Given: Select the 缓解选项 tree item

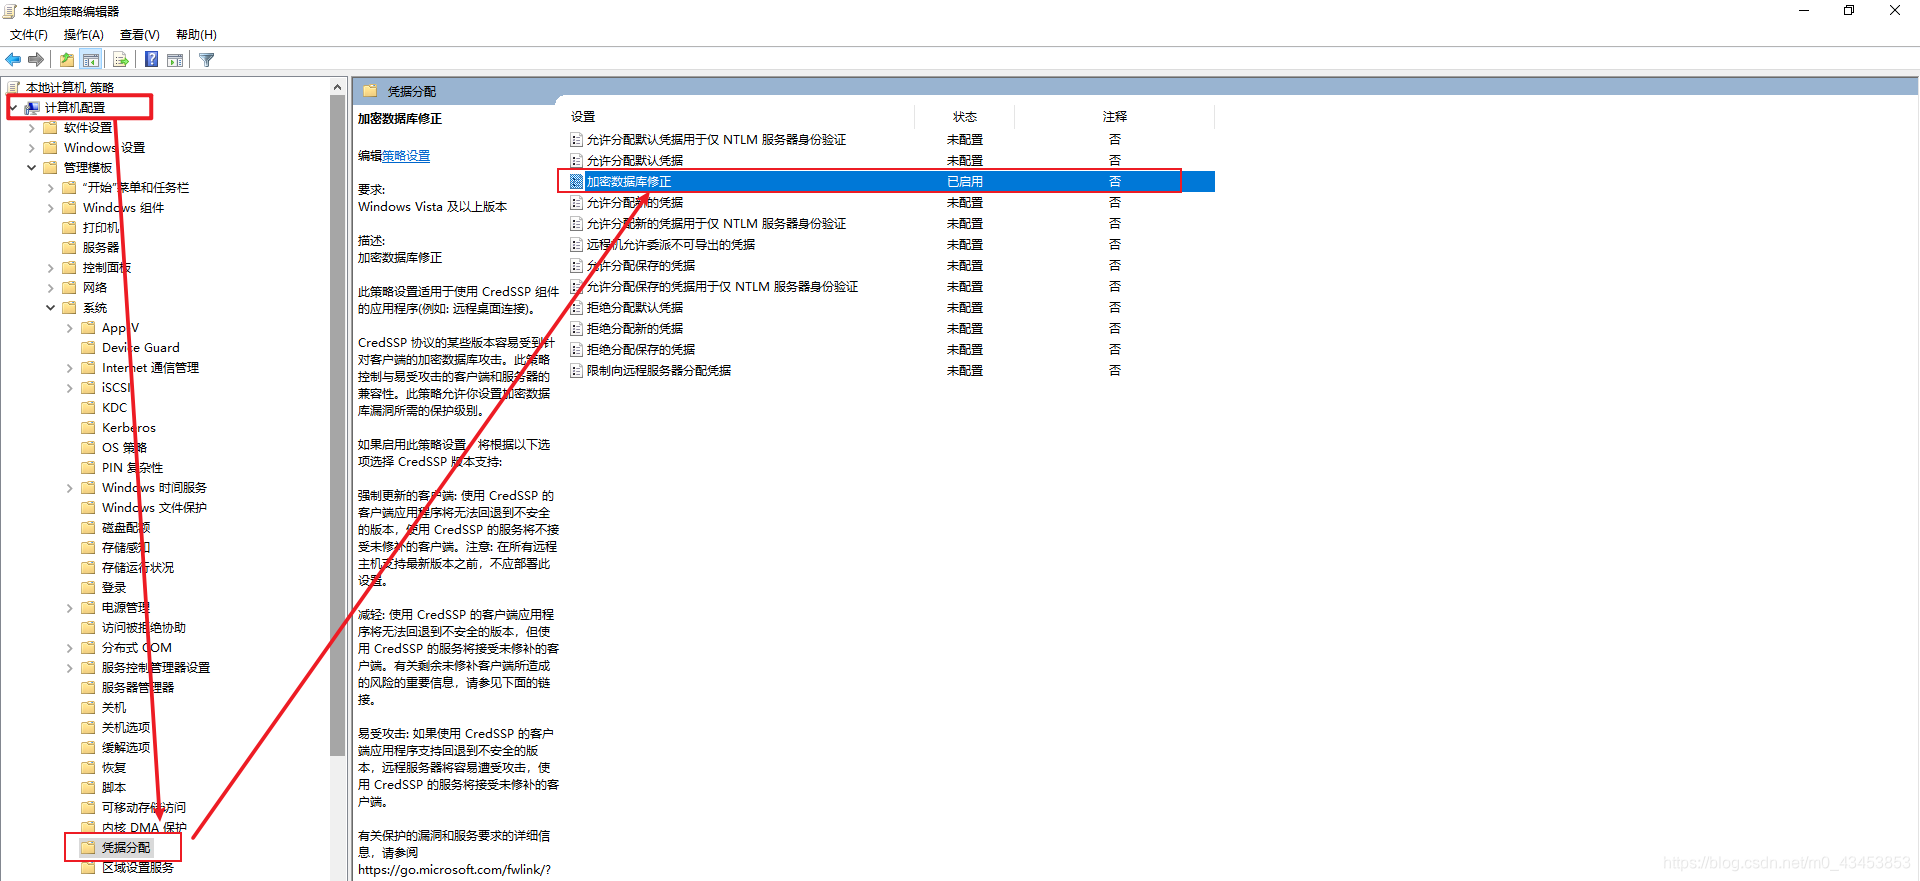Looking at the screenshot, I should pos(126,748).
